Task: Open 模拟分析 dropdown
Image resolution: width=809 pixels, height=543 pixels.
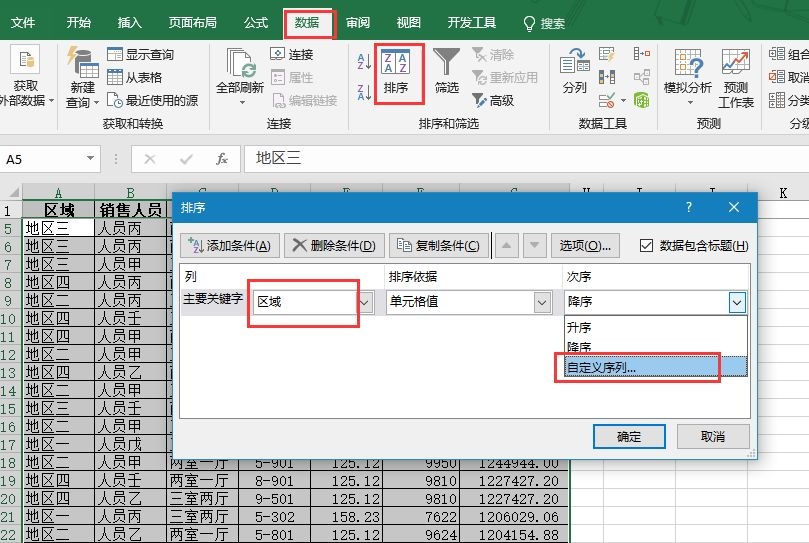Action: pyautogui.click(x=688, y=76)
